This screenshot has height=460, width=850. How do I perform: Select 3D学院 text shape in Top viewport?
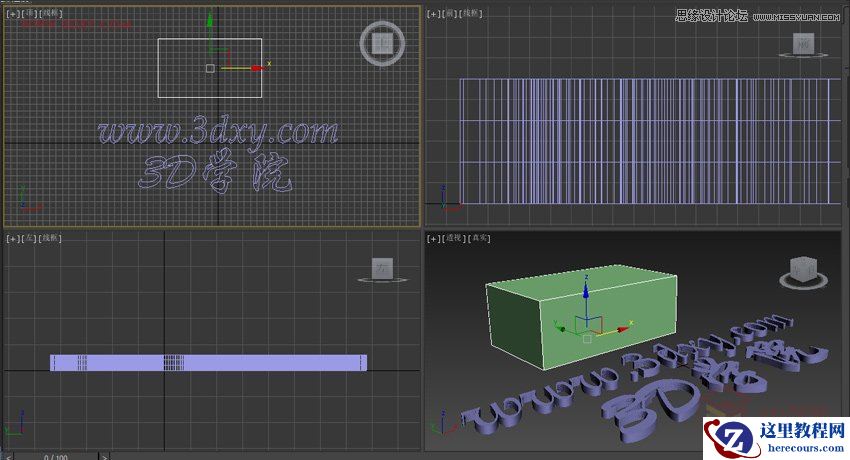(216, 172)
